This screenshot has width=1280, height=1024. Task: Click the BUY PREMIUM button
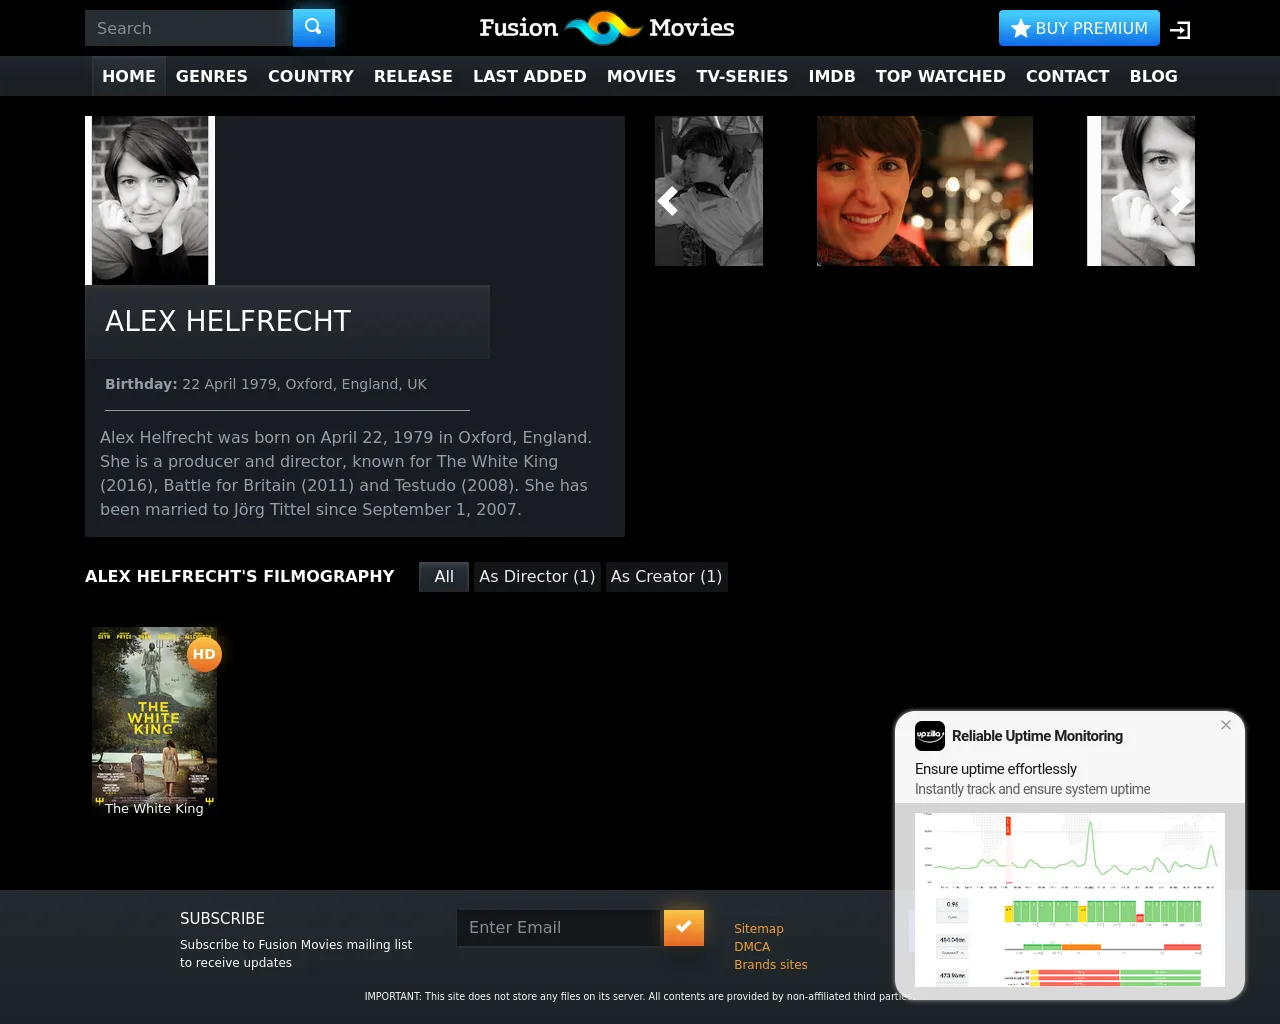click(x=1079, y=28)
